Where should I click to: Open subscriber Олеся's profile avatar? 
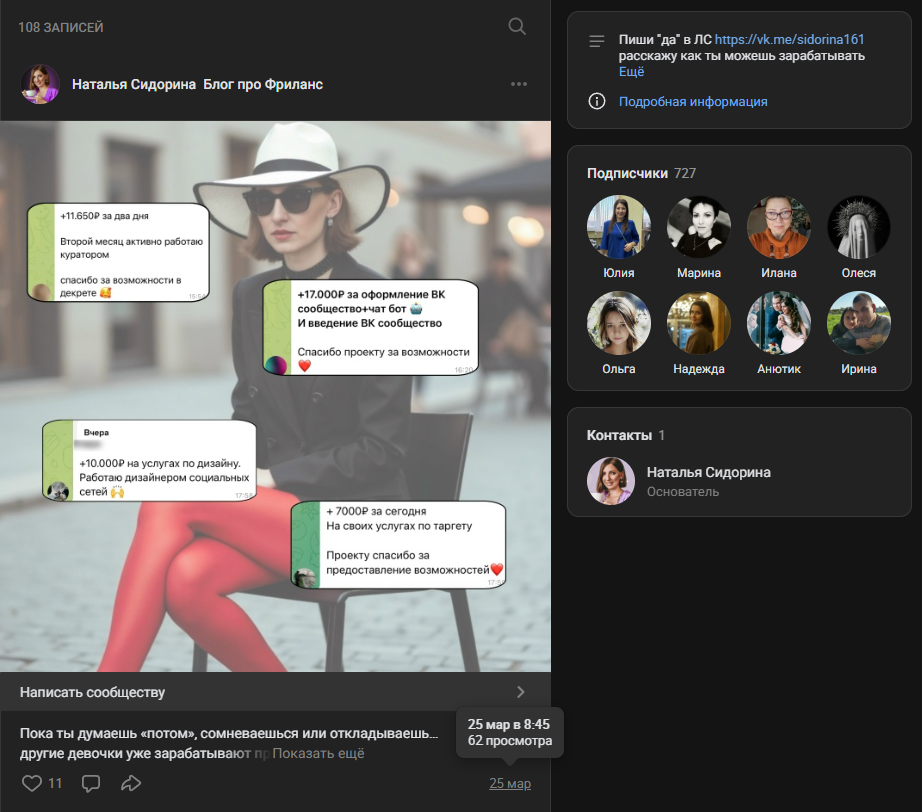point(858,227)
